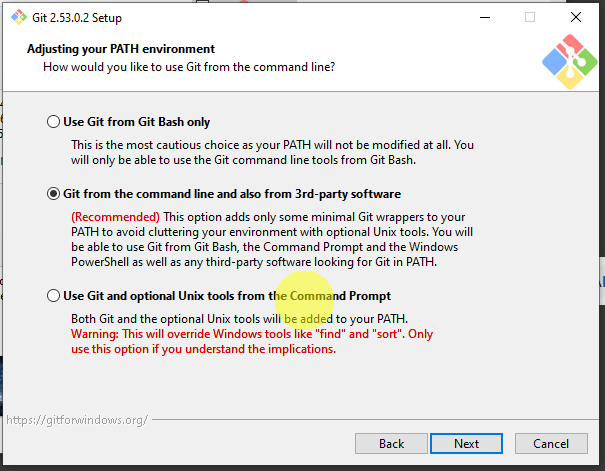Click the "Adjusting your PATH environment" heading
605x471 pixels.
121,49
